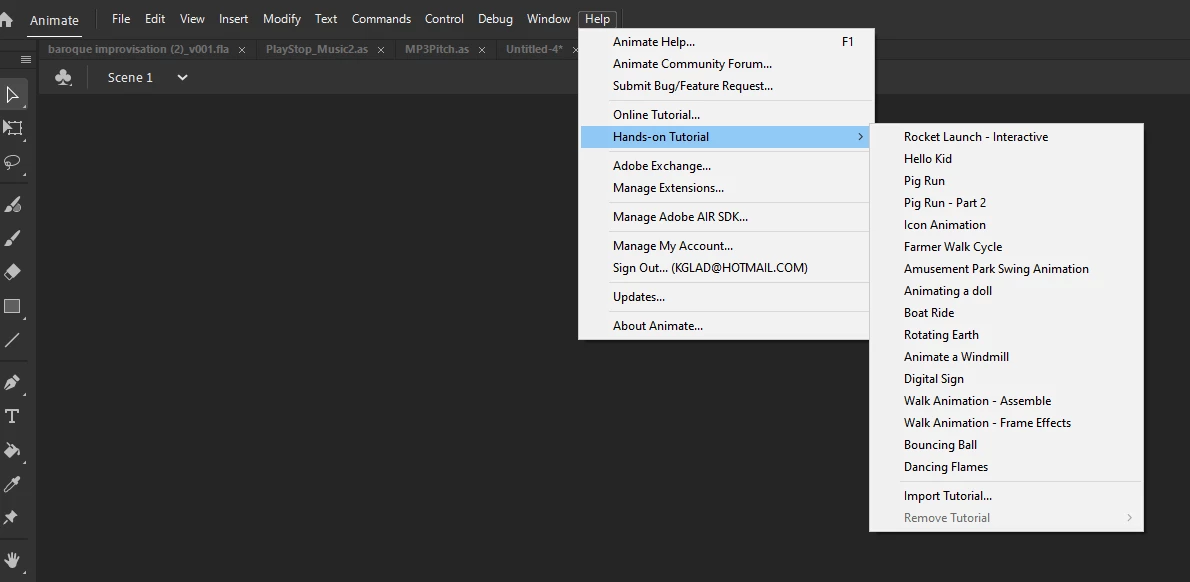
Task: Open the Window menu
Action: pyautogui.click(x=549, y=19)
